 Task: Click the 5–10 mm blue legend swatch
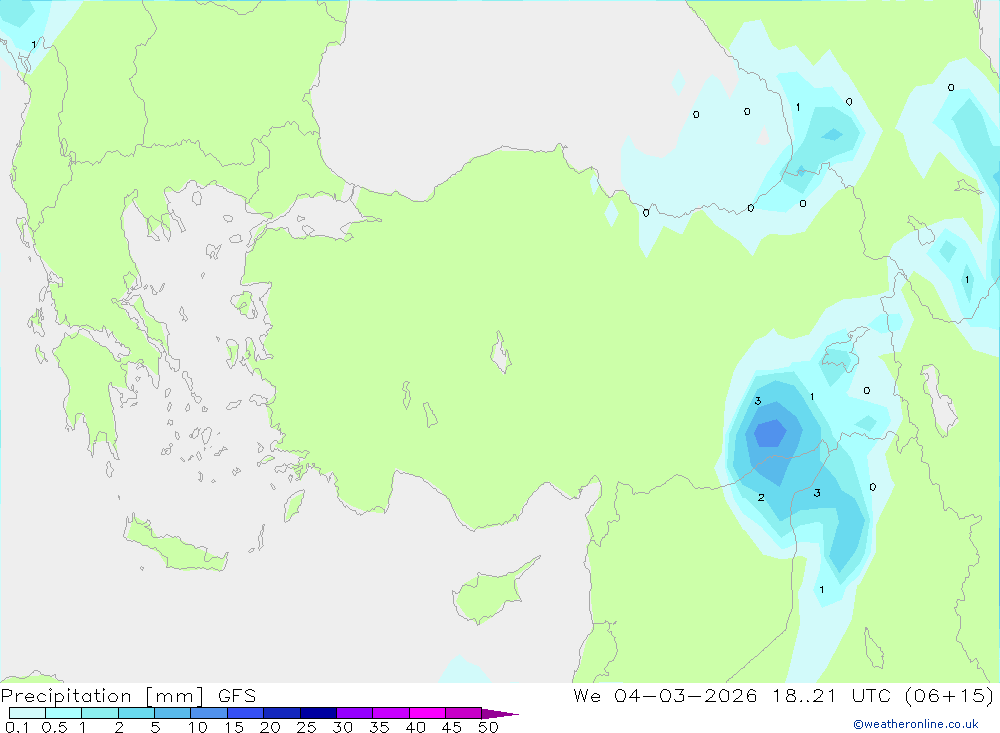(173, 713)
